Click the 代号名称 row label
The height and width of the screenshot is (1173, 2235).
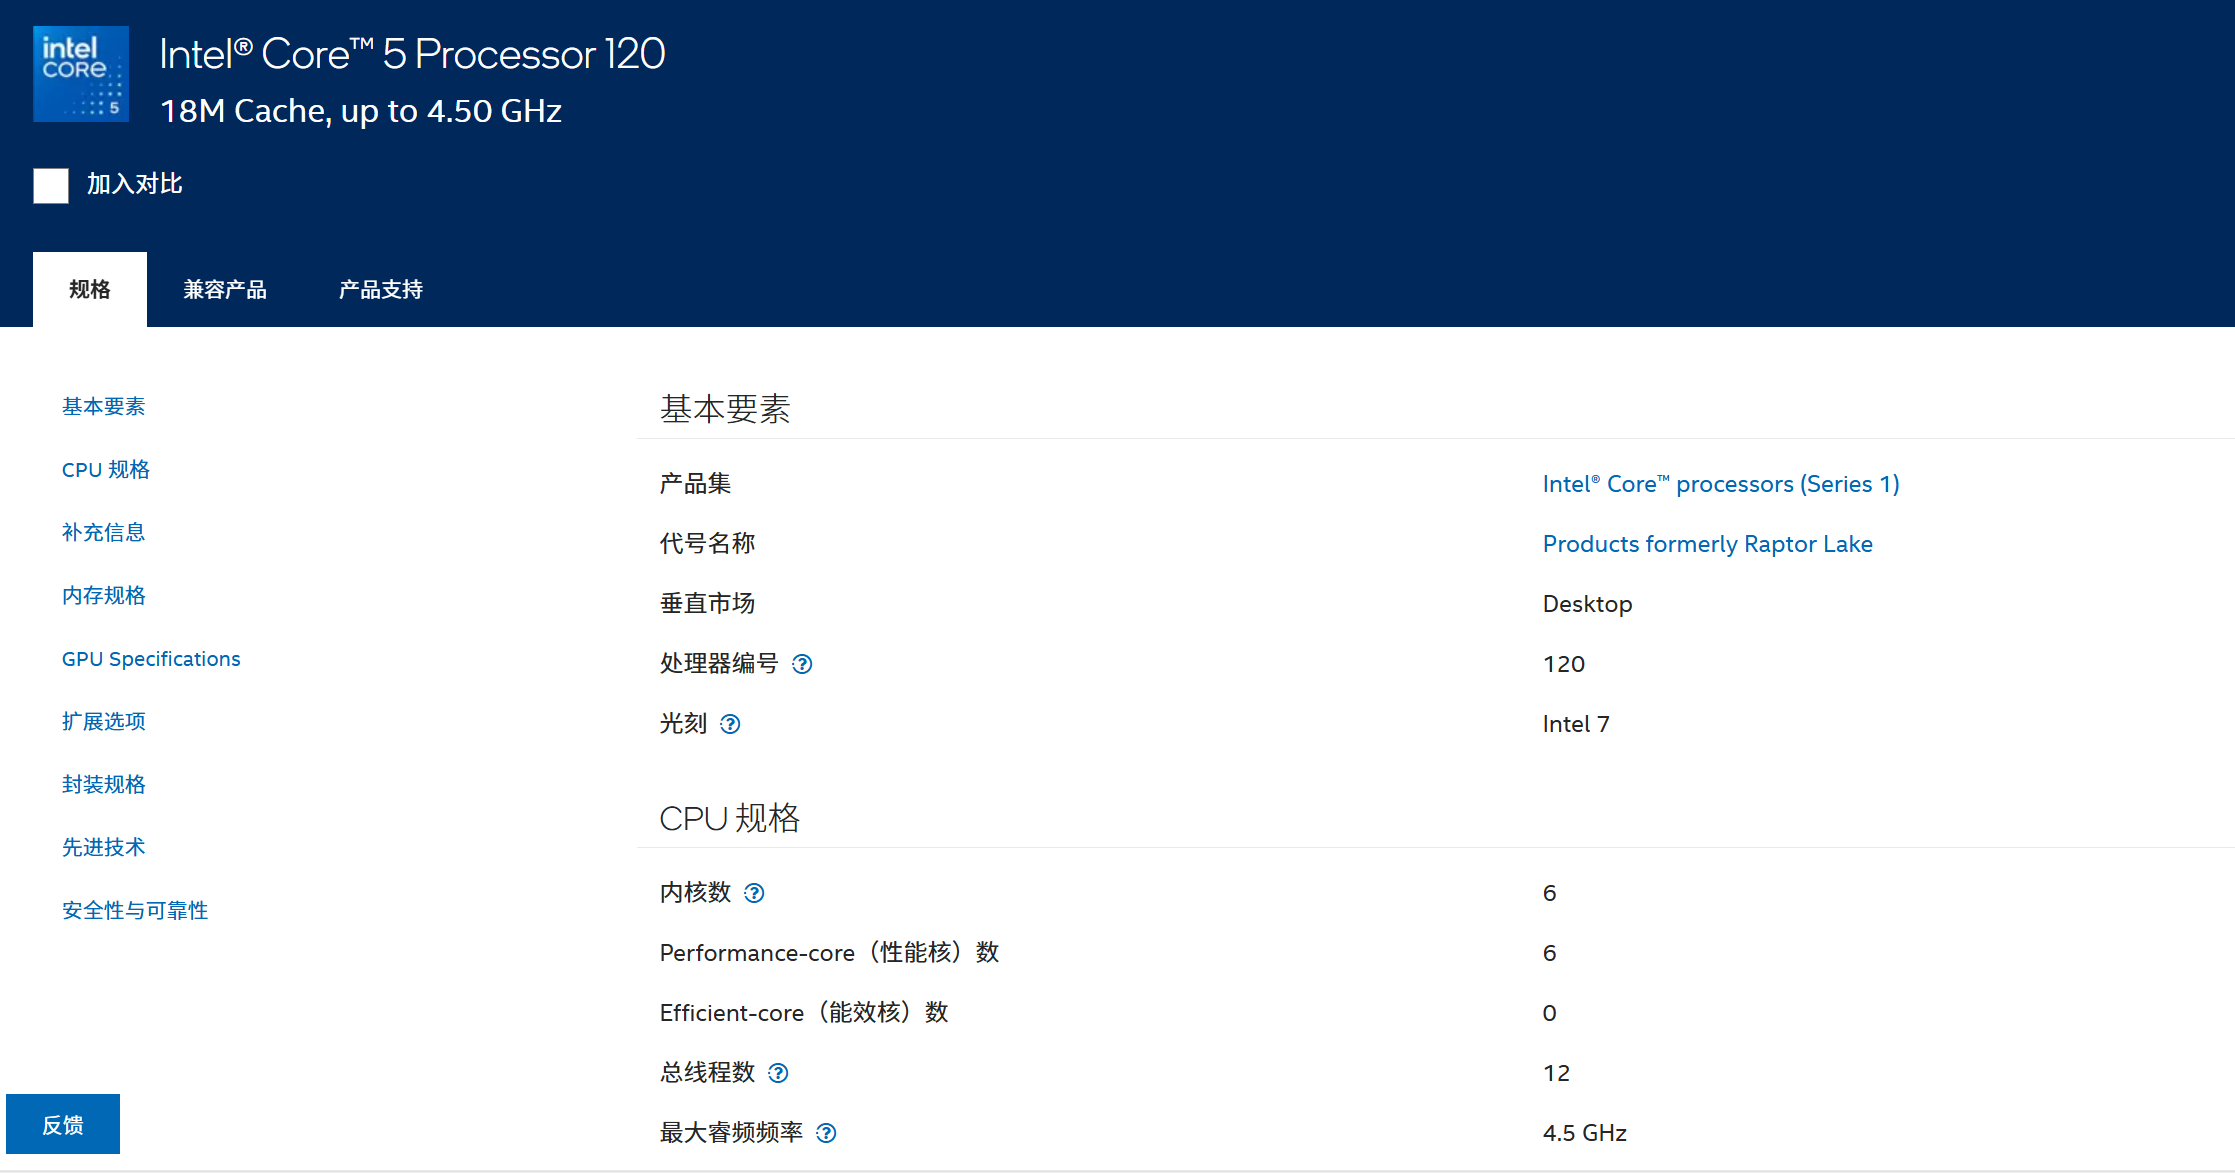708,544
